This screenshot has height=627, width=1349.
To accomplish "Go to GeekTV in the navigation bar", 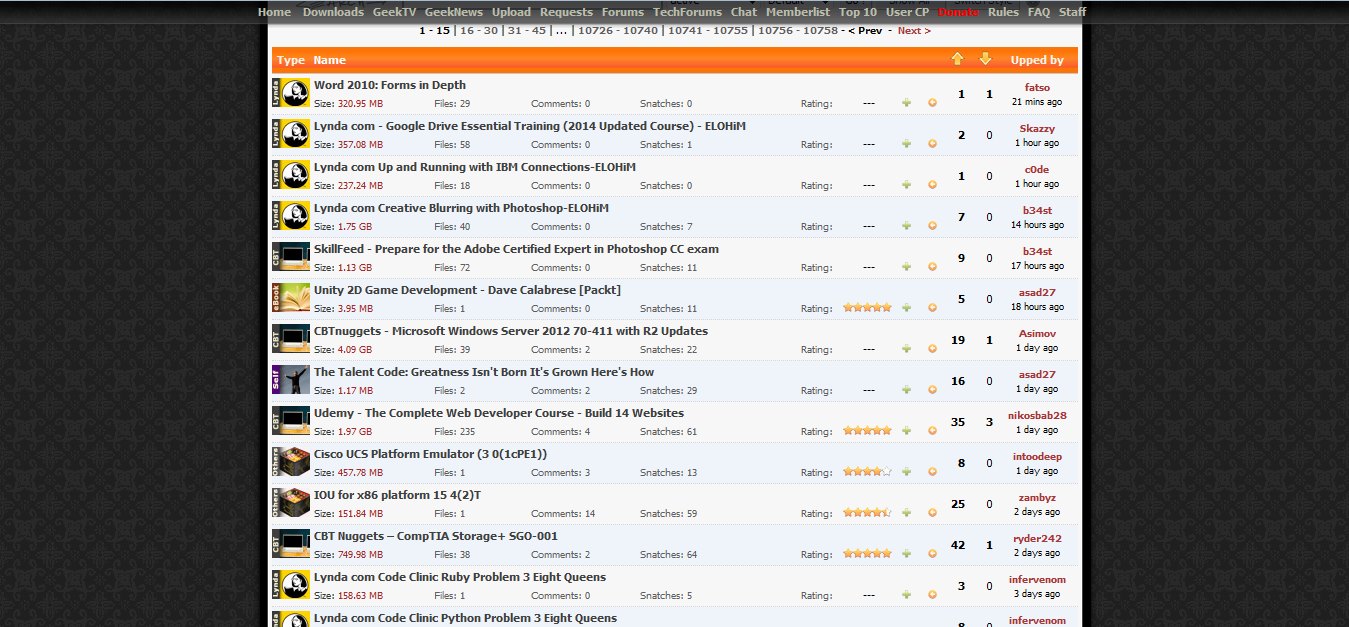I will [394, 12].
